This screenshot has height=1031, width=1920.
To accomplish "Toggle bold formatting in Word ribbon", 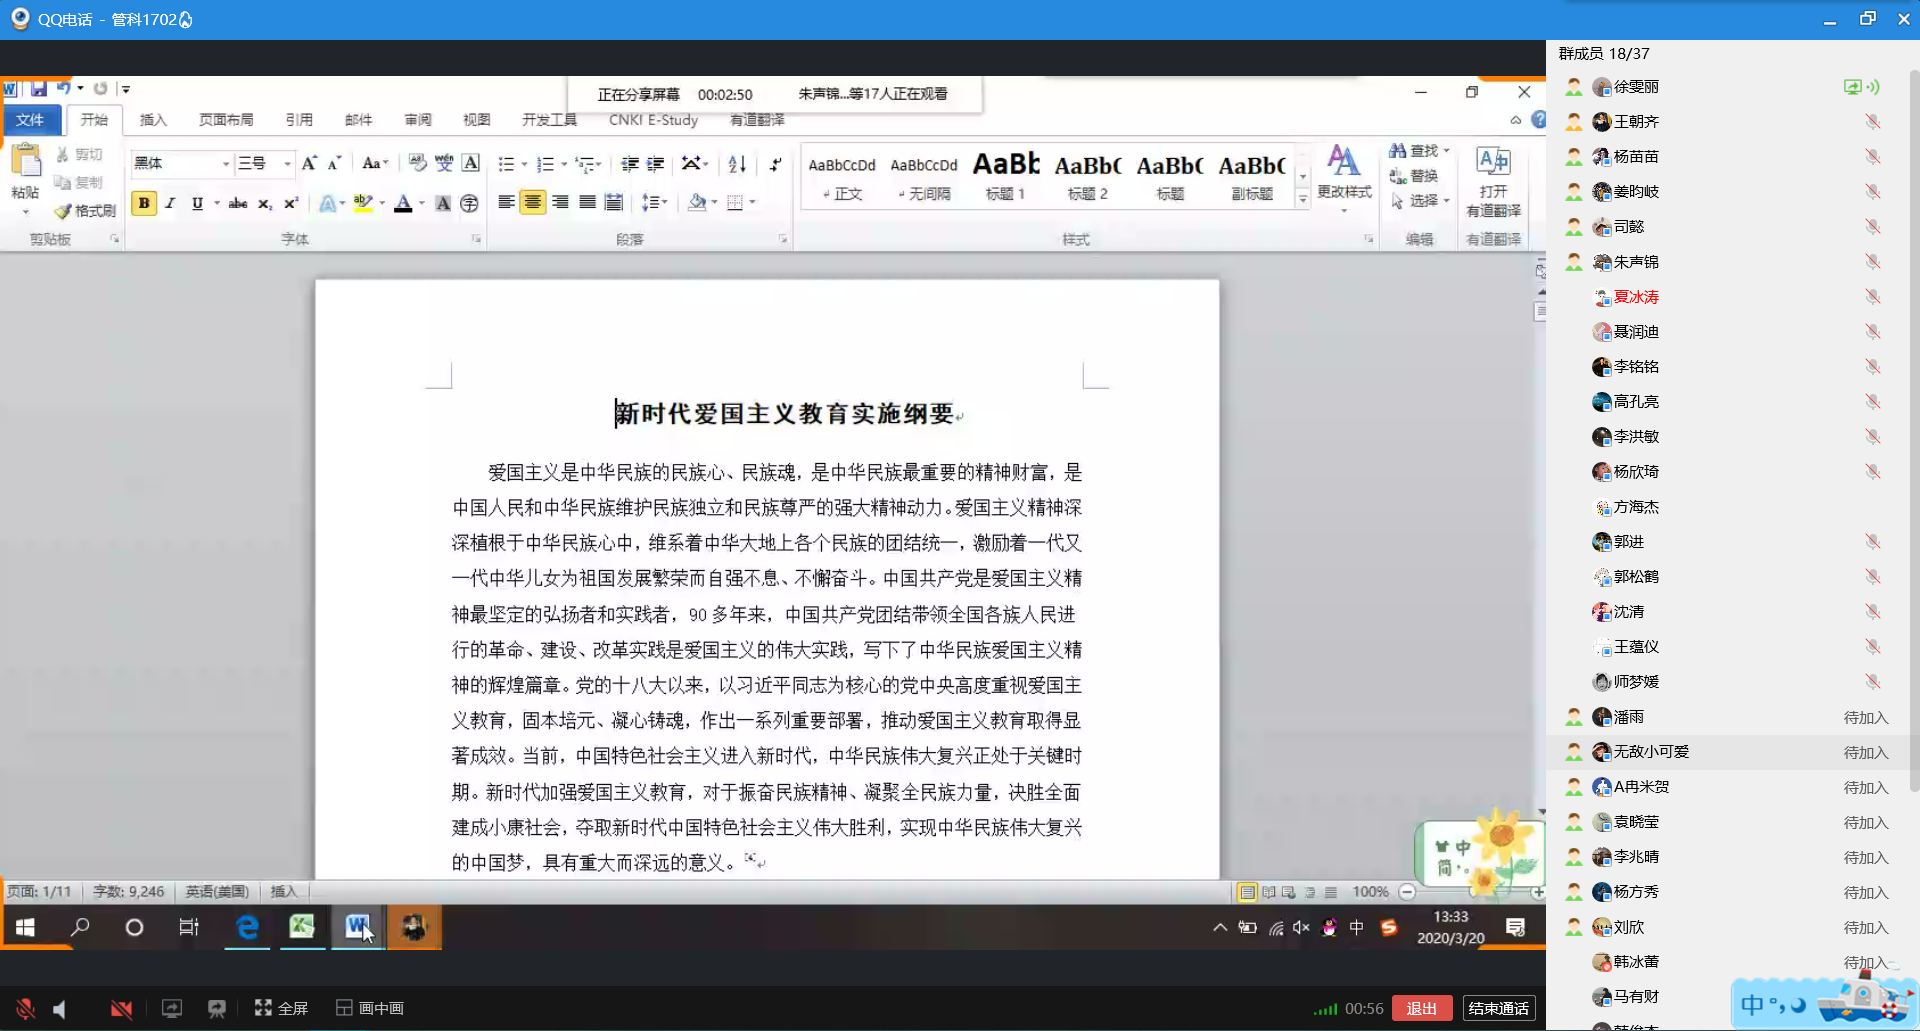I will (144, 203).
